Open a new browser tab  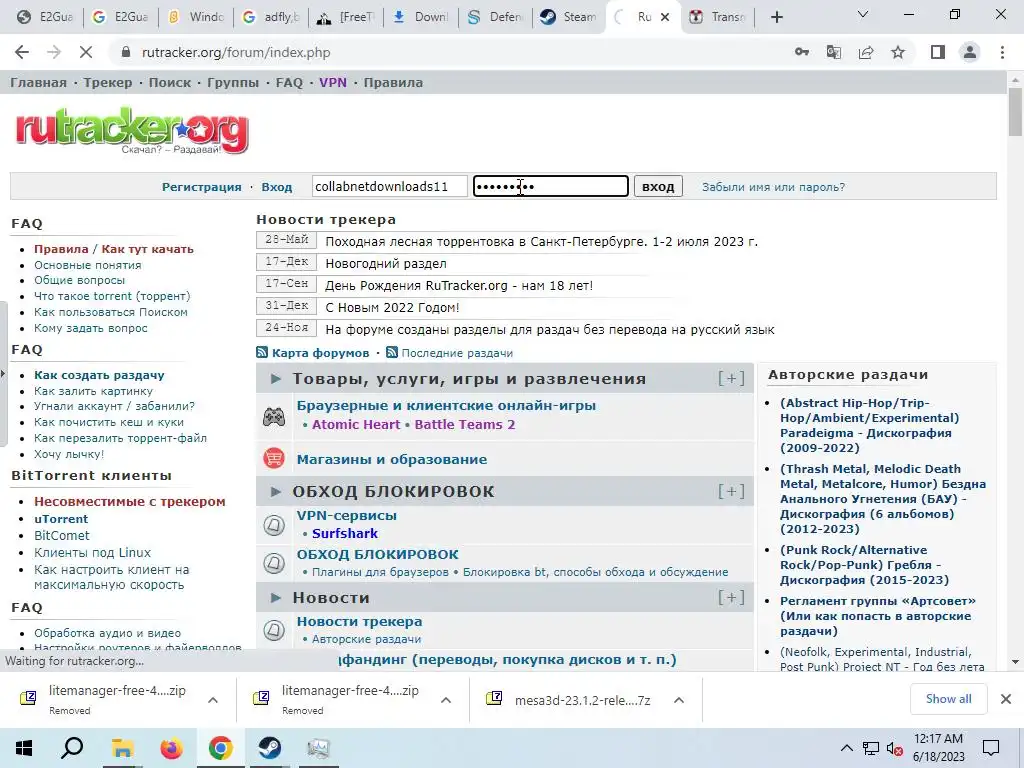776,17
